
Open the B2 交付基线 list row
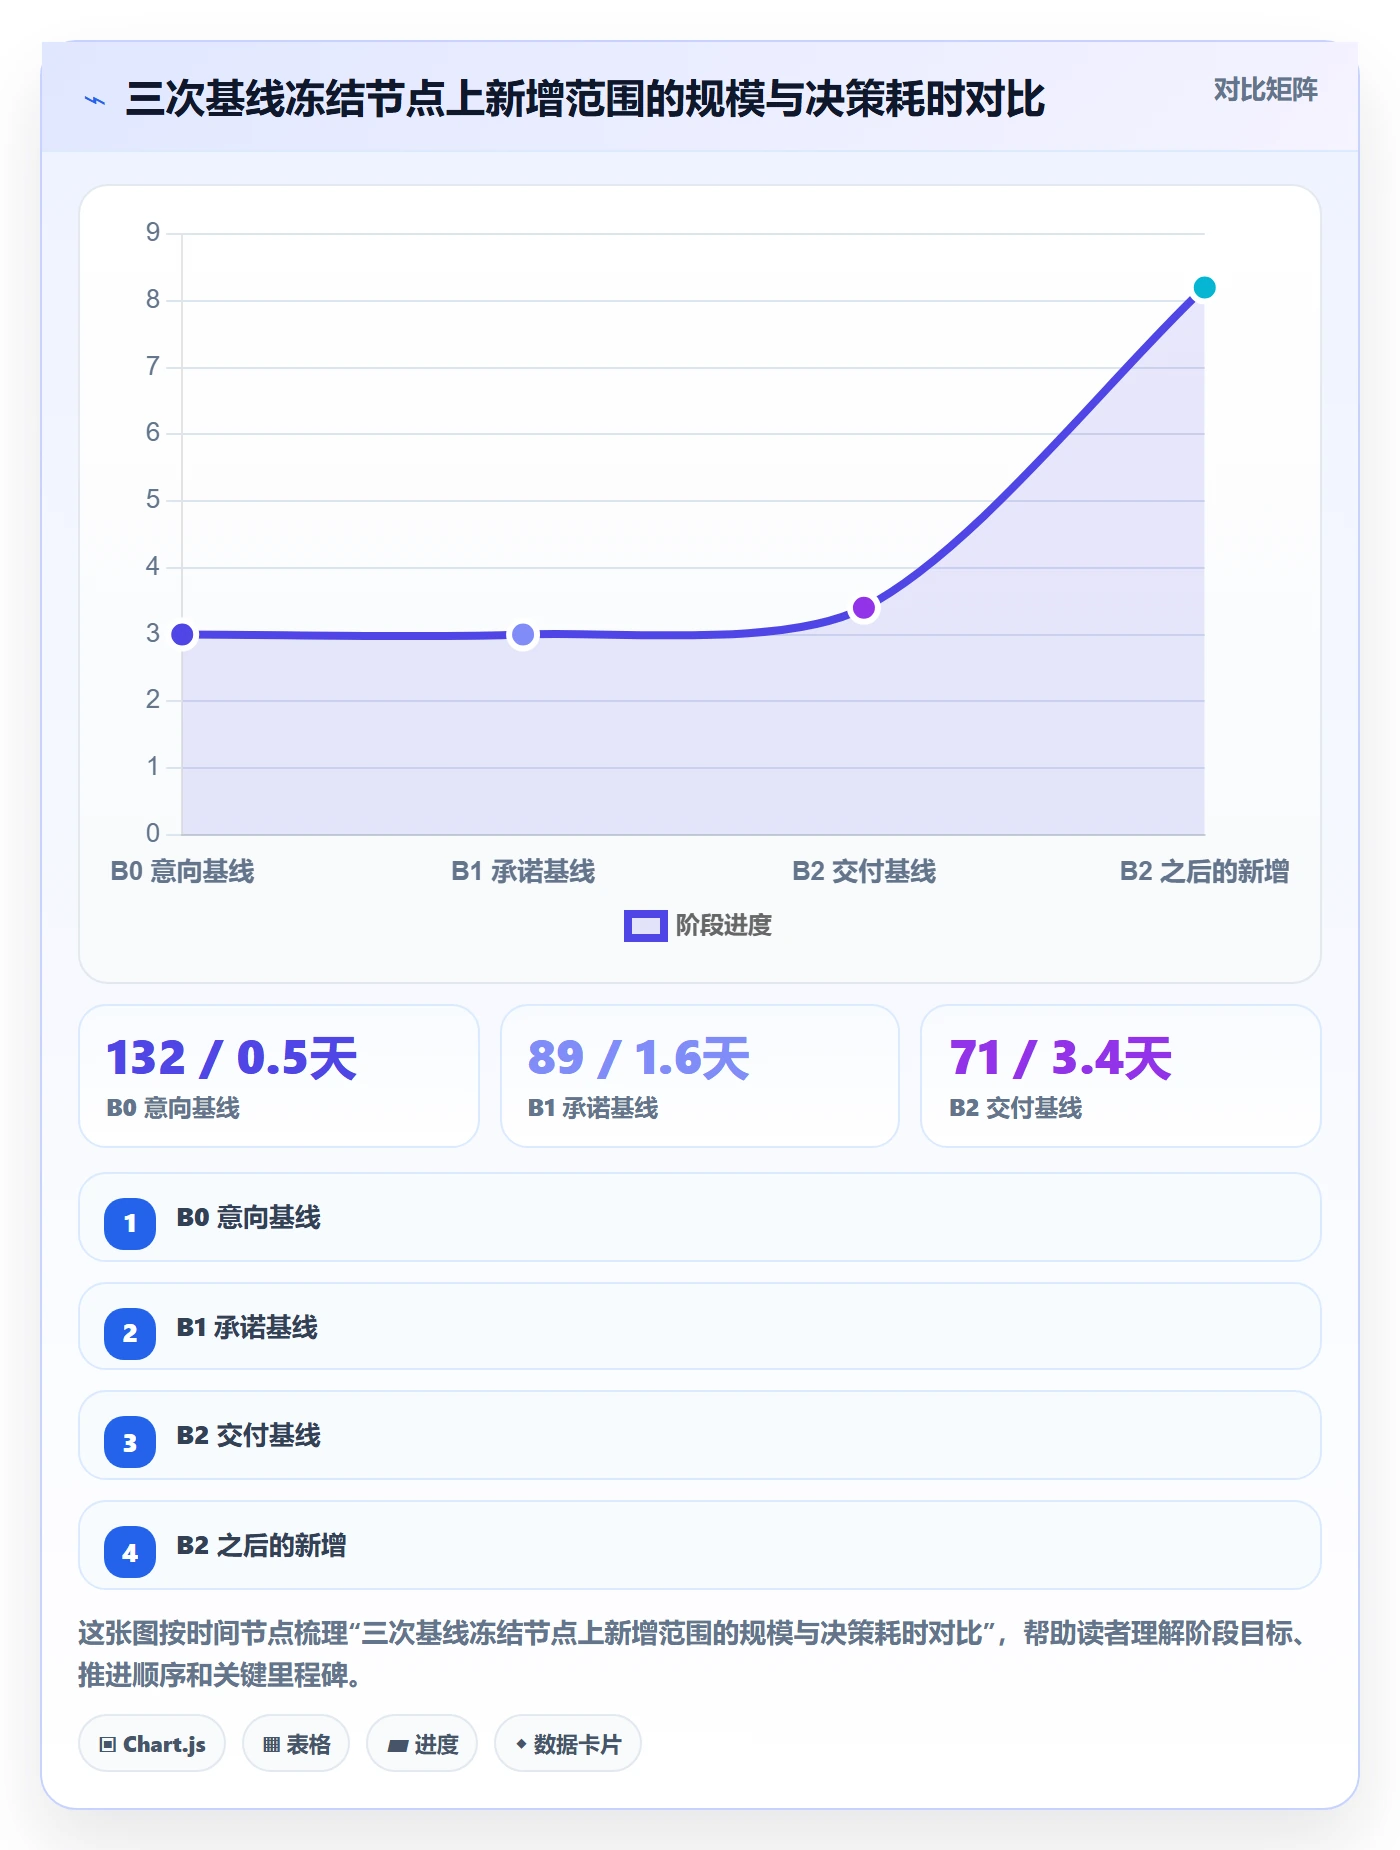click(700, 1435)
